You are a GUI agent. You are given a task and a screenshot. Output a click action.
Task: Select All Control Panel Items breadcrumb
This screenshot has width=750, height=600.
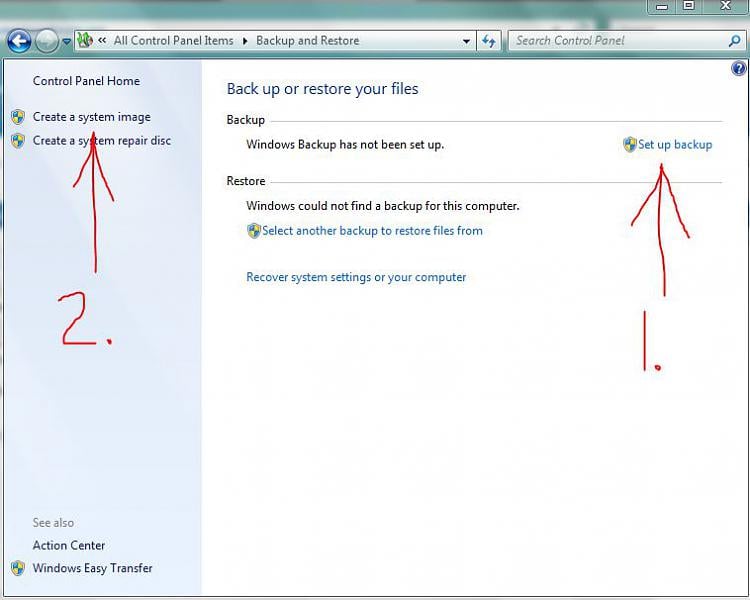click(x=173, y=41)
